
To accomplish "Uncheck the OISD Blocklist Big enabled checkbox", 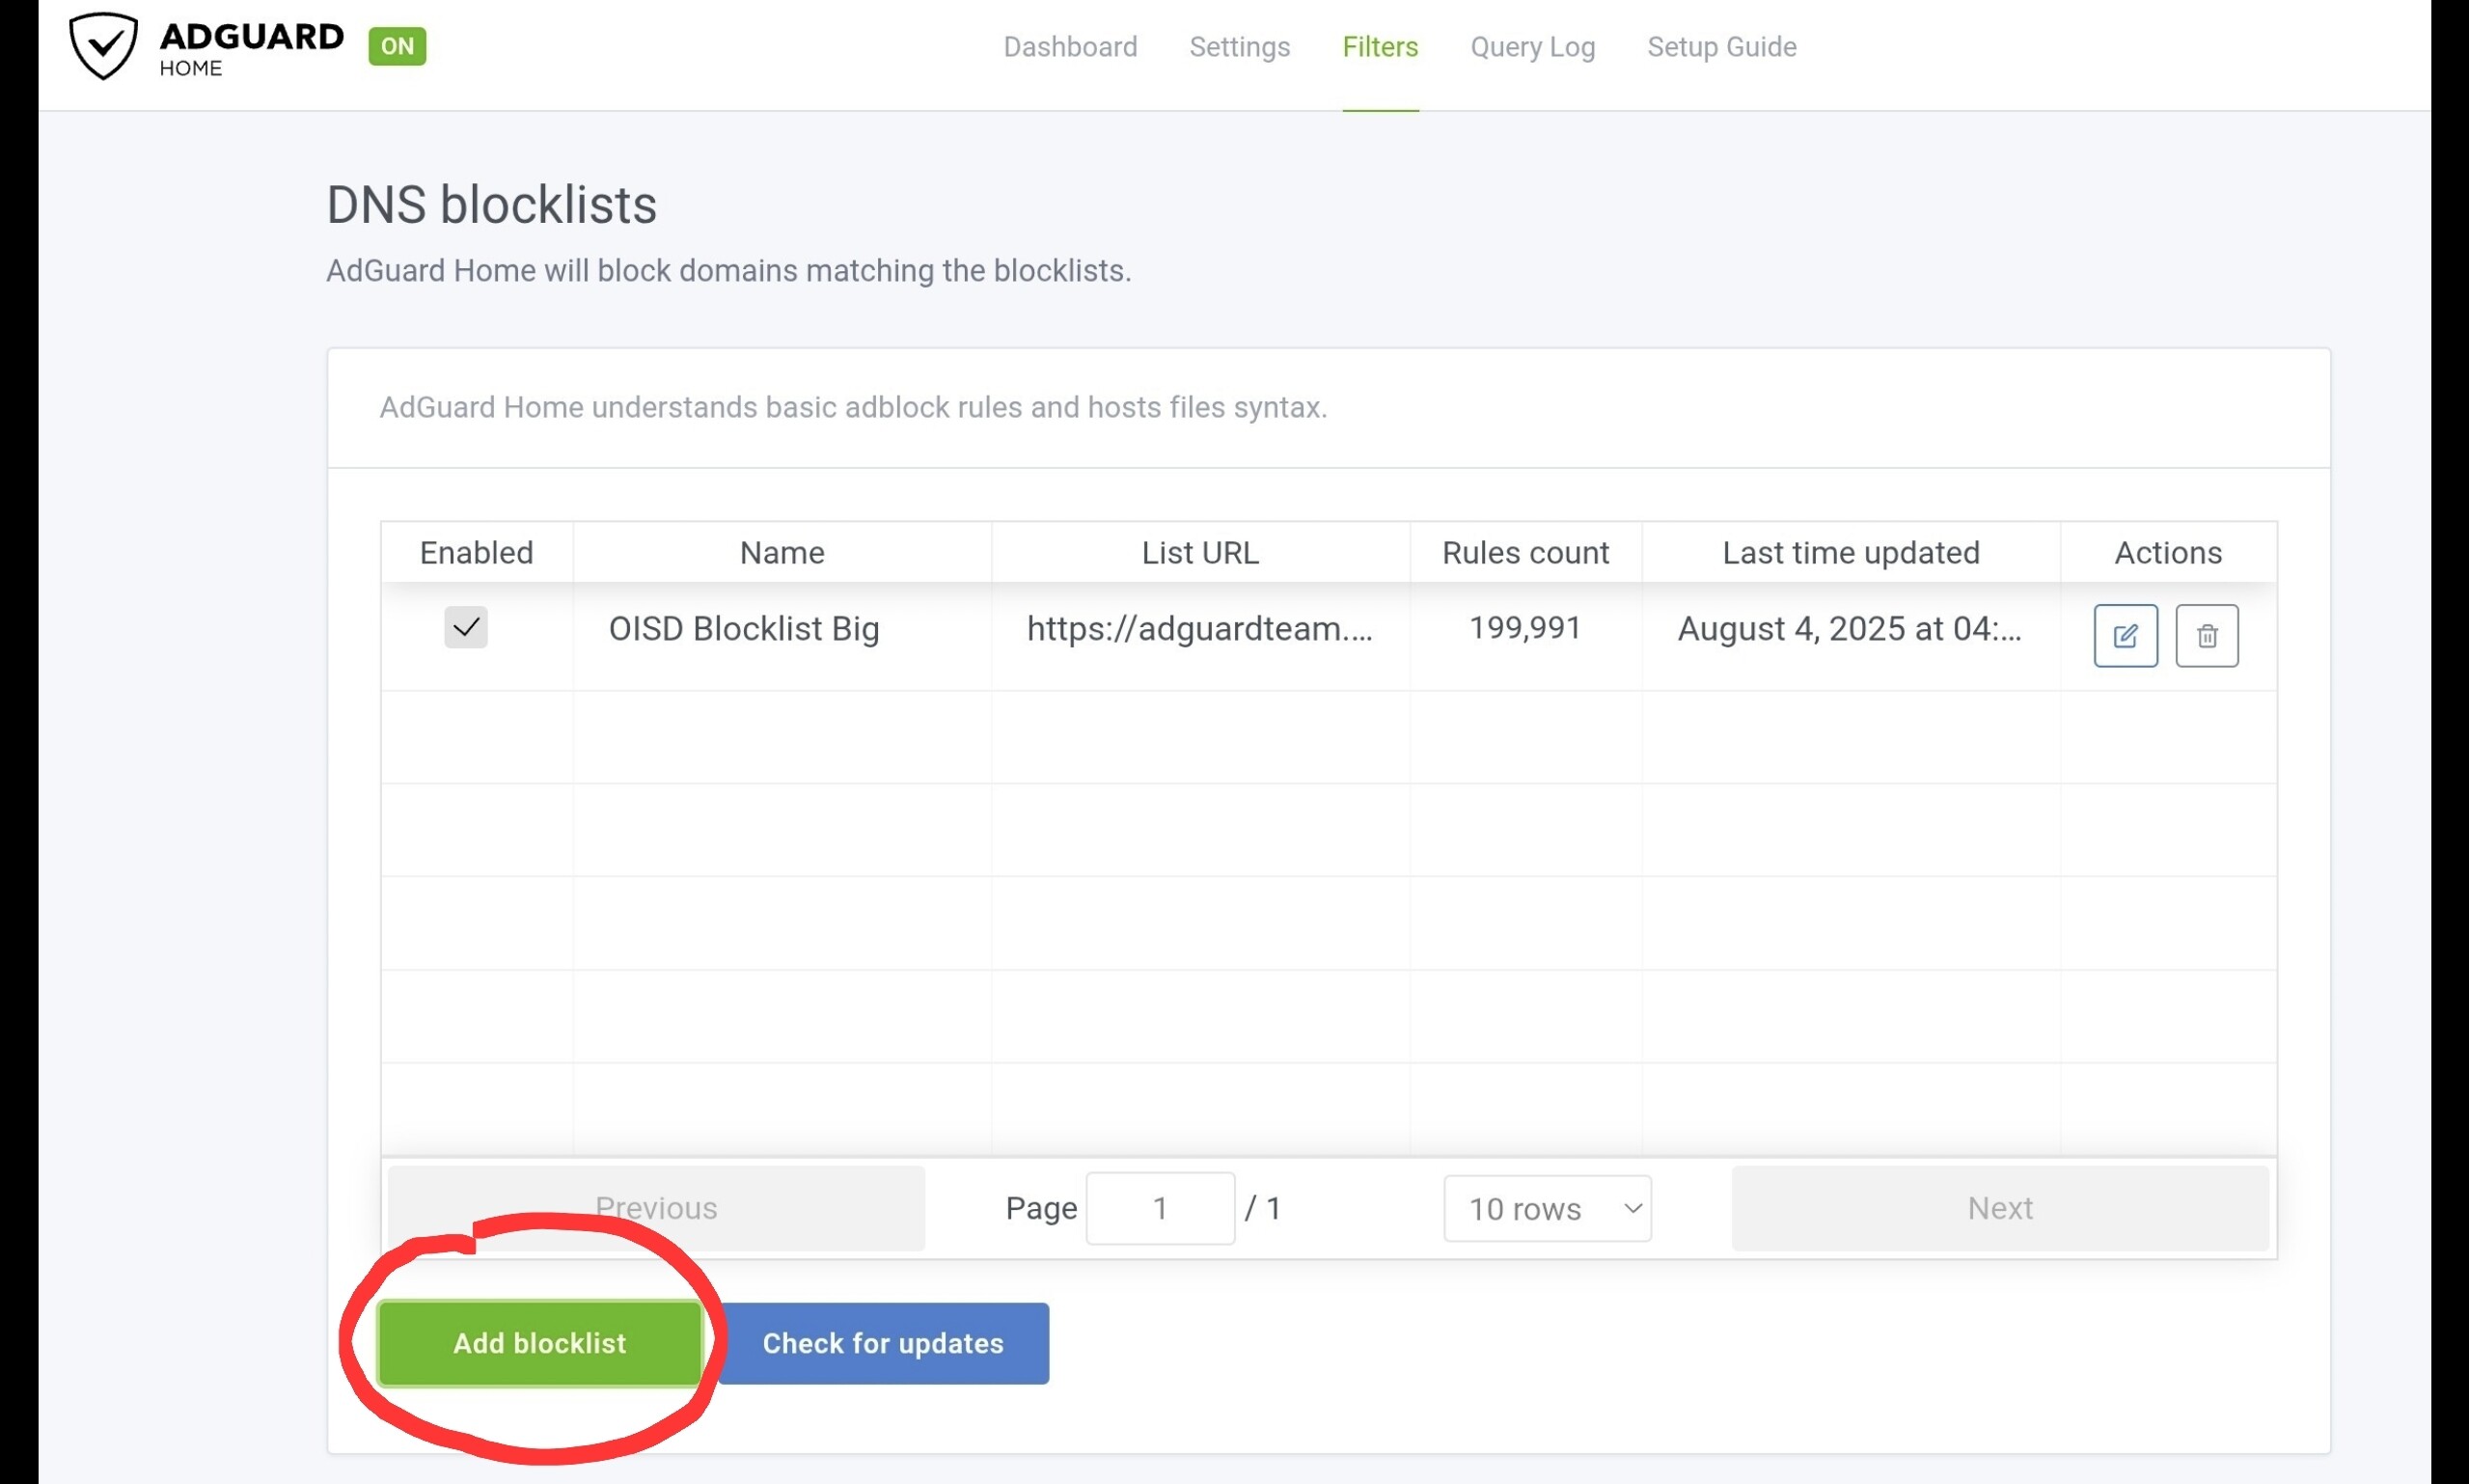I will (x=466, y=628).
